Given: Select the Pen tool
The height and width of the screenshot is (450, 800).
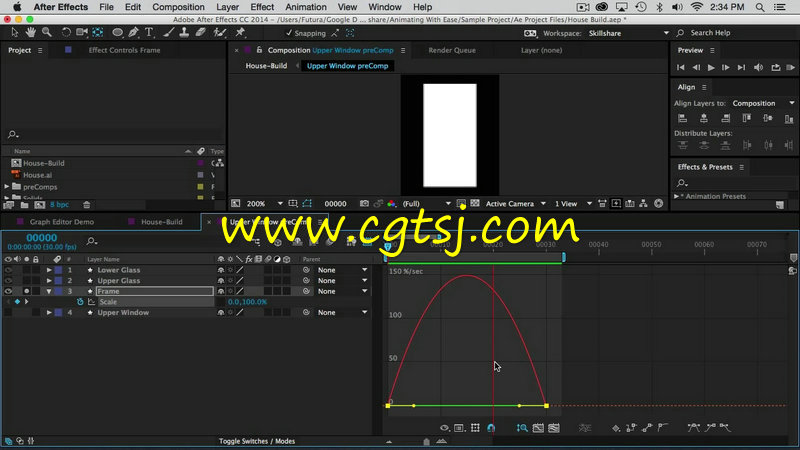Looking at the screenshot, I should click(x=134, y=33).
